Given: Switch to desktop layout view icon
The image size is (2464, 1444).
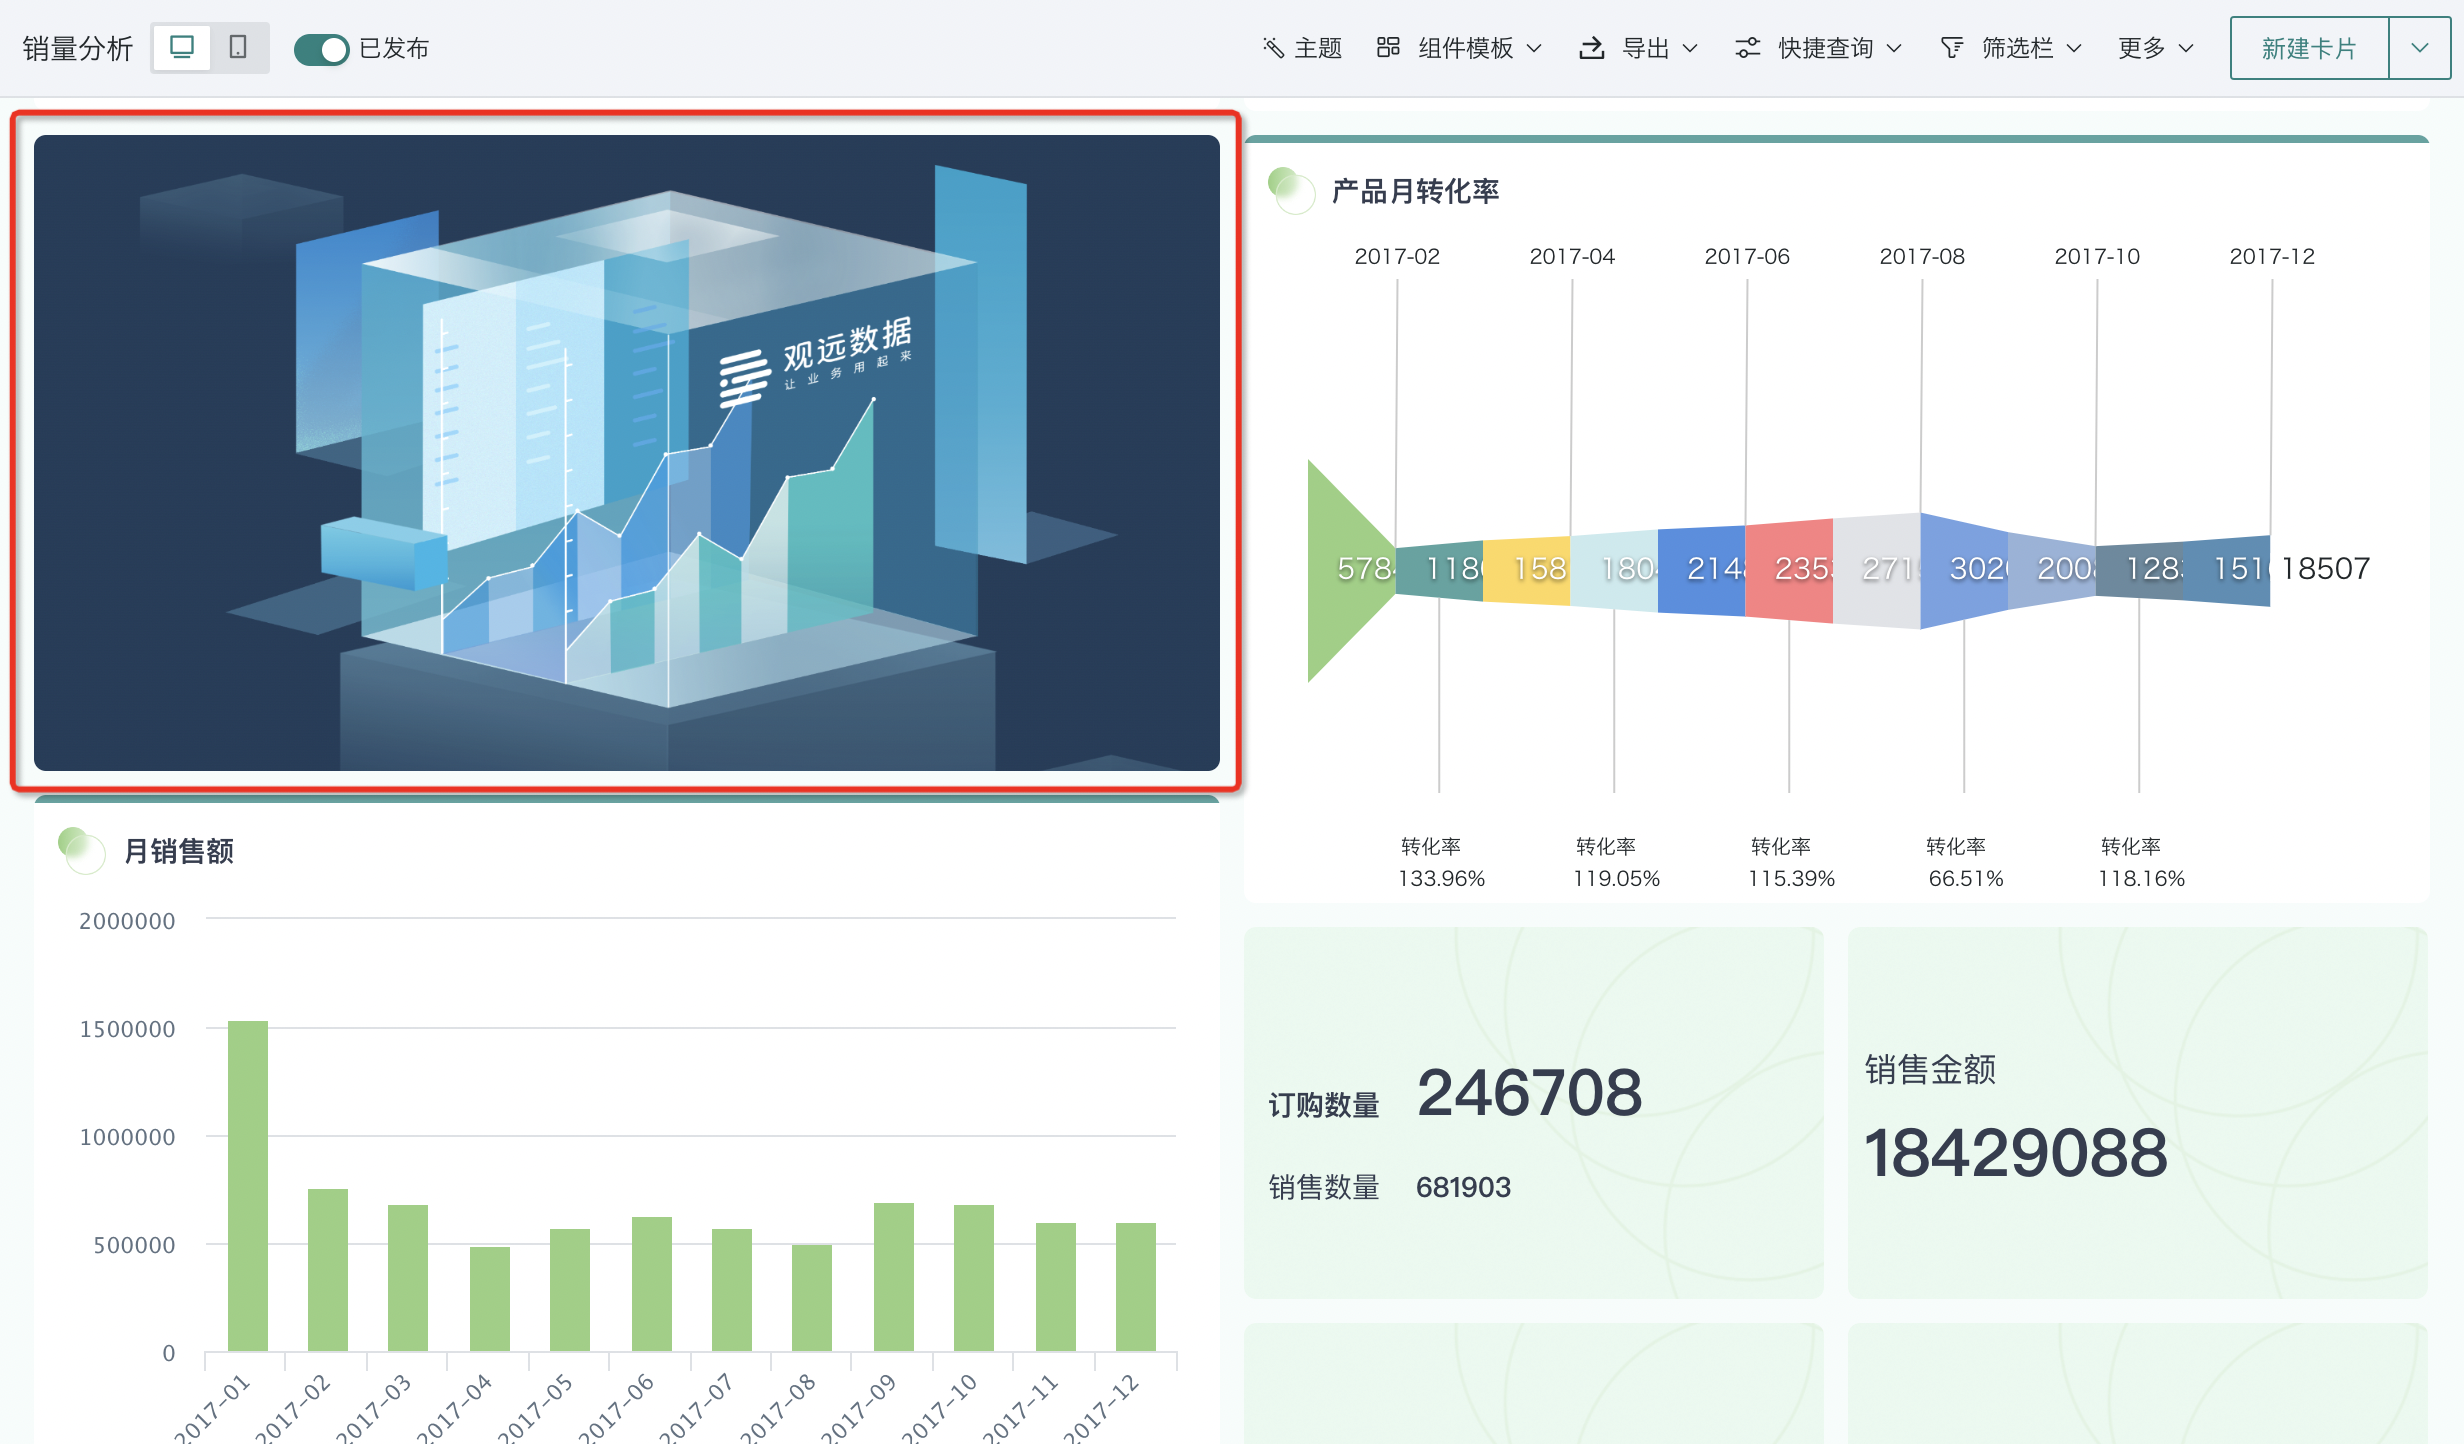Looking at the screenshot, I should click(x=182, y=47).
